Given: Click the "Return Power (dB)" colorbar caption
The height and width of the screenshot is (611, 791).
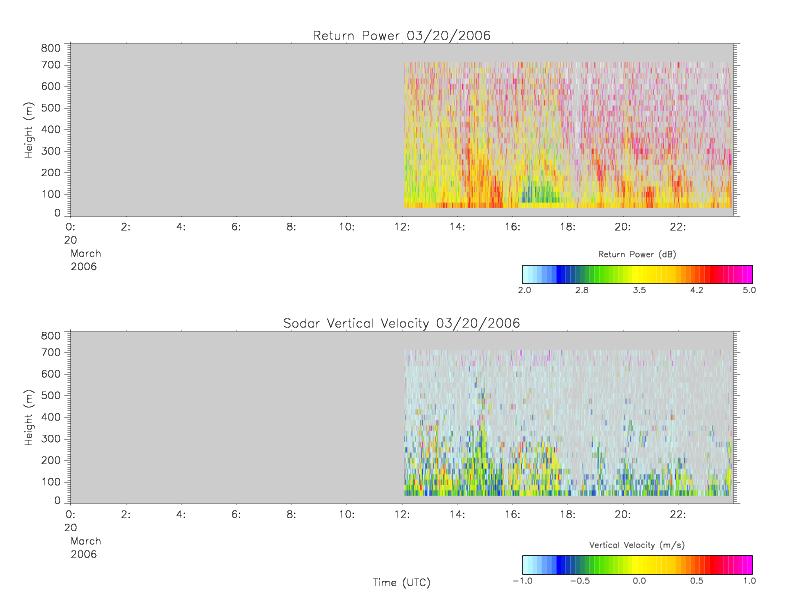Looking at the screenshot, I should [x=637, y=254].
